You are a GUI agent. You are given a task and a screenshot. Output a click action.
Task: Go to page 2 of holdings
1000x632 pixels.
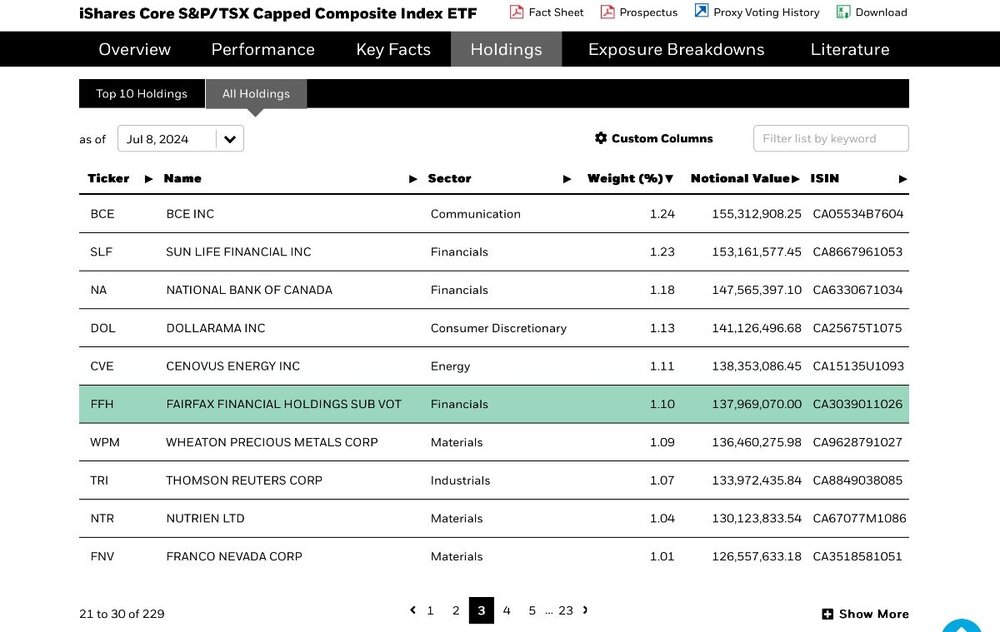point(455,611)
